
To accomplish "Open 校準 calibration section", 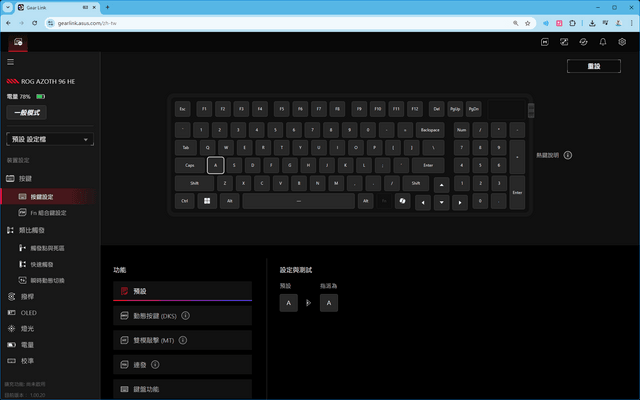I will tap(27, 361).
